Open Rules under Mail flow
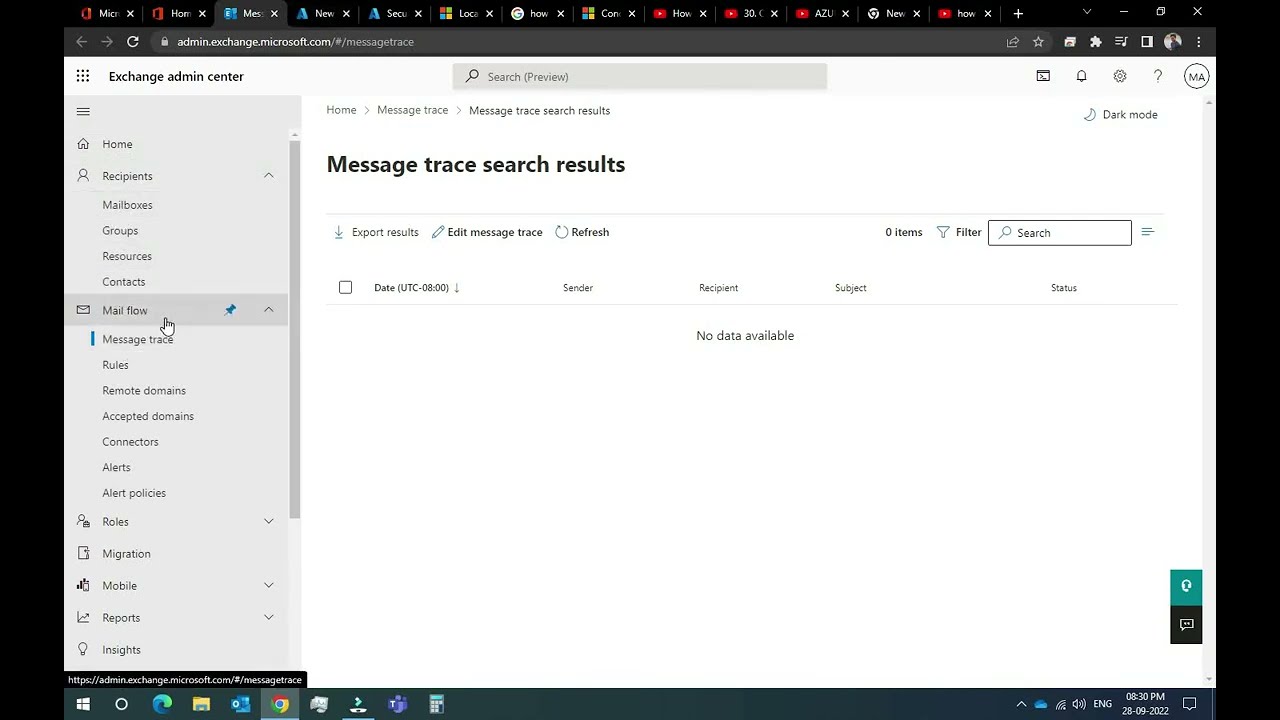Viewport: 1280px width, 720px height. (115, 365)
